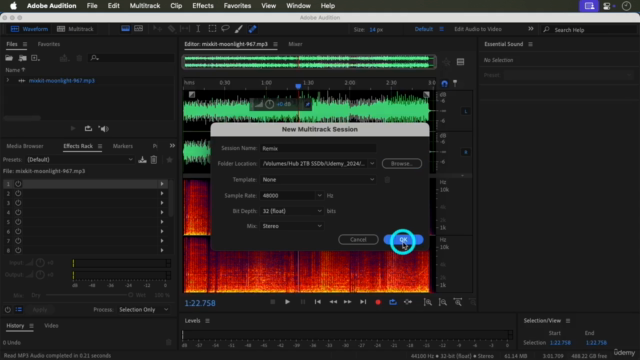Screen dimensions: 640x360
Task: Click the Record button
Action: pyautogui.click(x=378, y=302)
